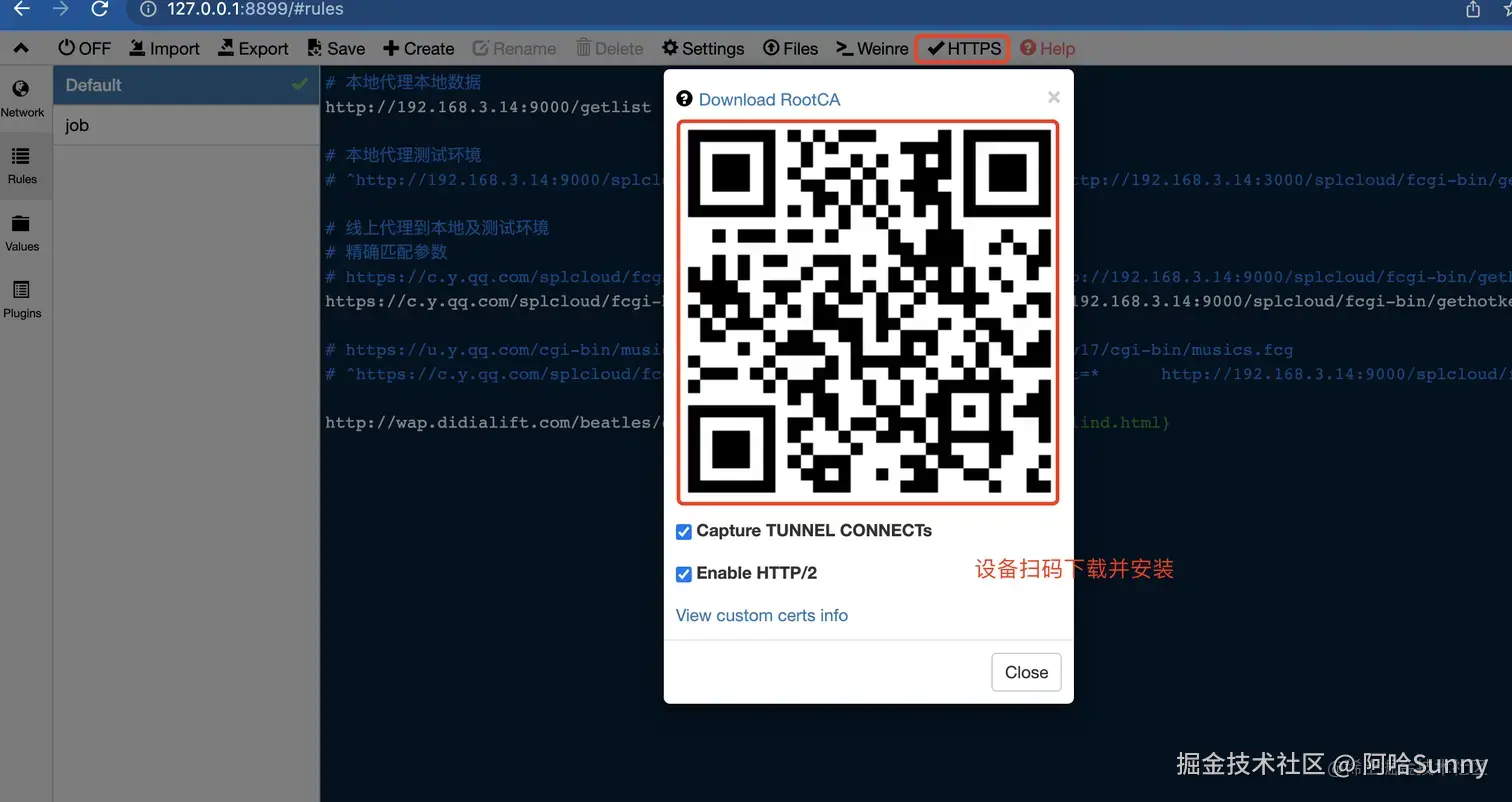Click the comment line 本地代理测试环境

403,155
